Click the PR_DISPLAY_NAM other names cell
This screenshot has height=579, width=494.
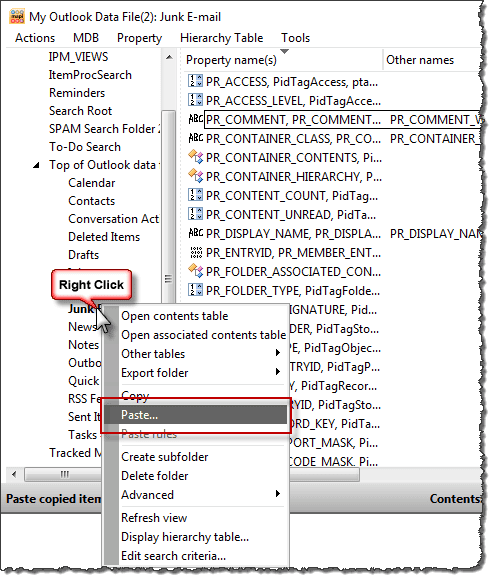pyautogui.click(x=436, y=234)
